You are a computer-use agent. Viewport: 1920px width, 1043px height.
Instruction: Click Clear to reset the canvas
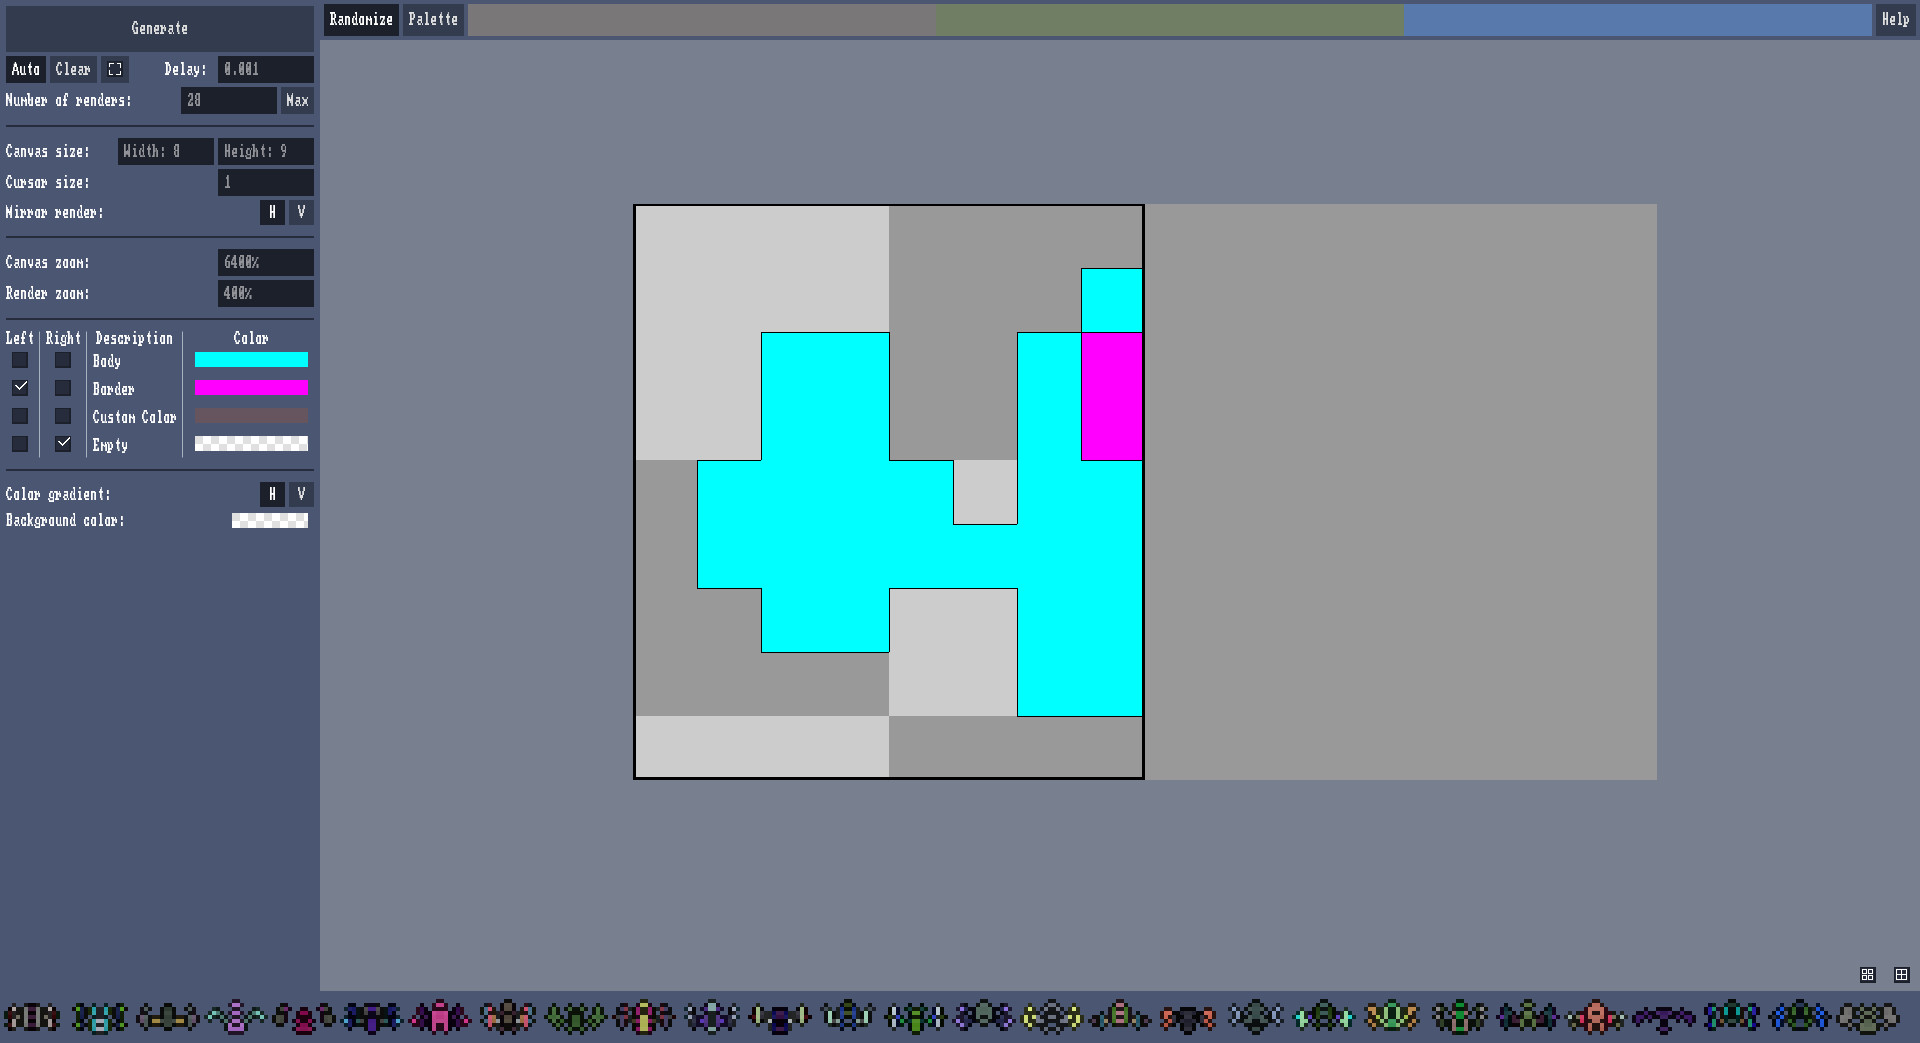coord(72,69)
